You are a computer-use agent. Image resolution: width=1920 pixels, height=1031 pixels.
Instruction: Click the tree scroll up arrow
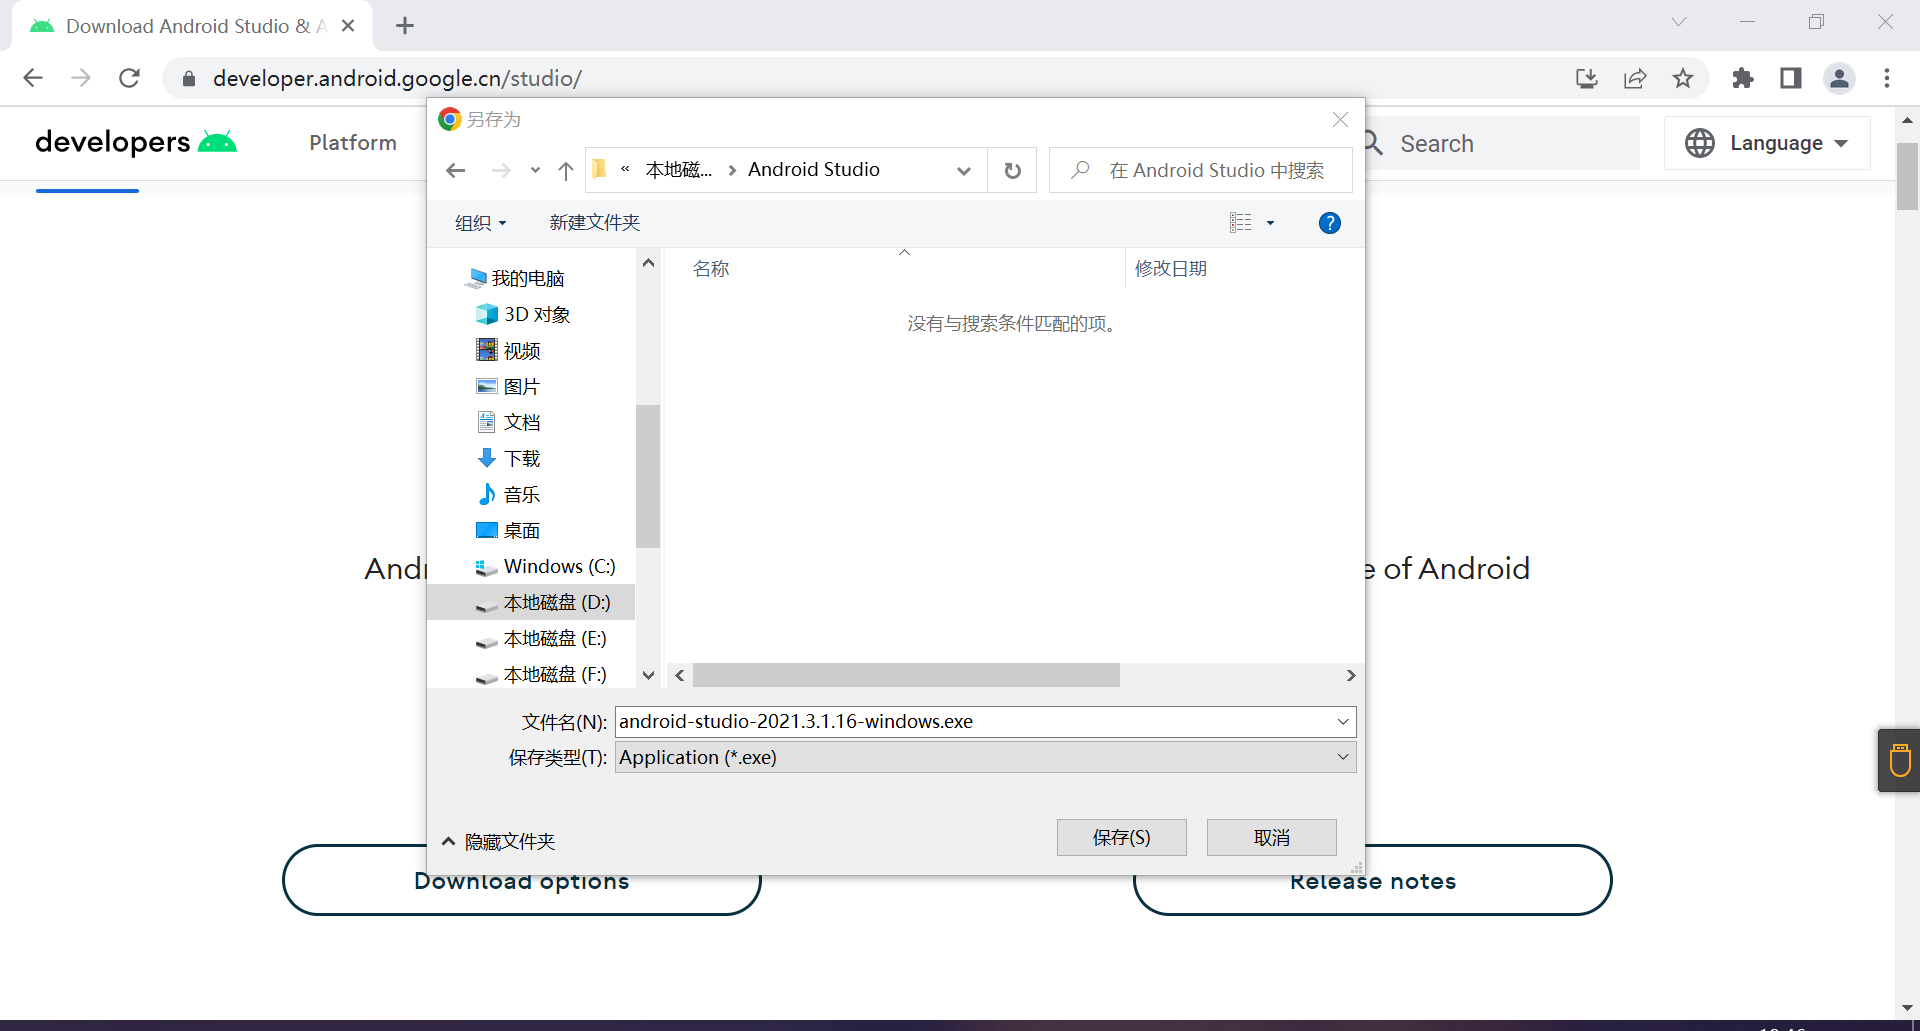point(648,263)
